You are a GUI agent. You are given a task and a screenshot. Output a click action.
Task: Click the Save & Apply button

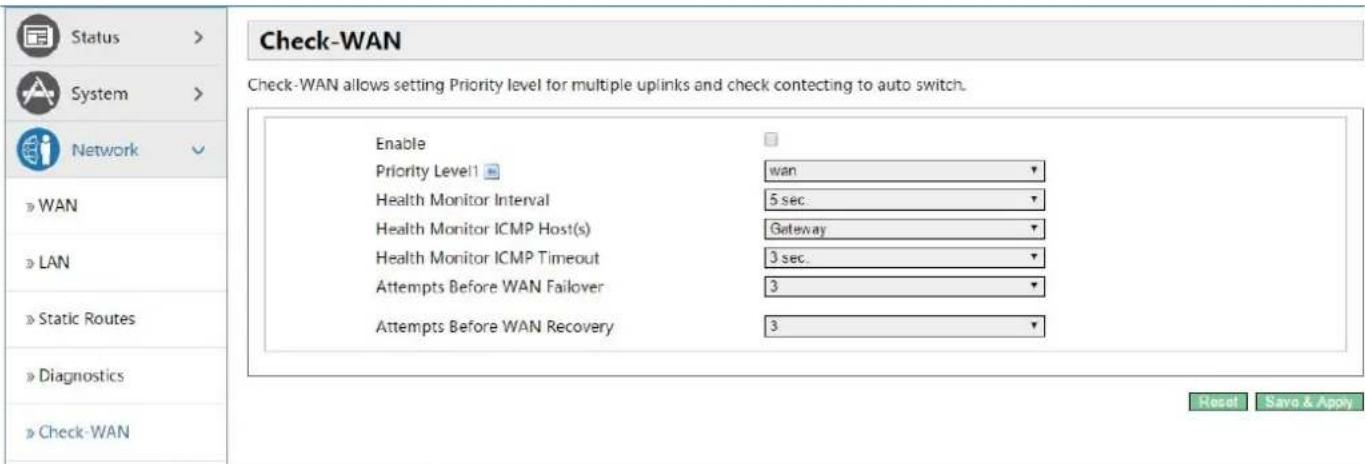[x=1308, y=401]
